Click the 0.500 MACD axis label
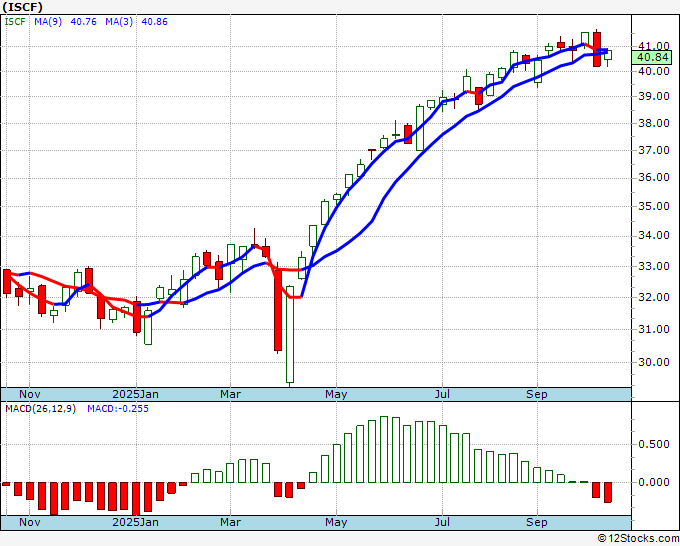Viewport: 680px width, 546px height. click(654, 444)
